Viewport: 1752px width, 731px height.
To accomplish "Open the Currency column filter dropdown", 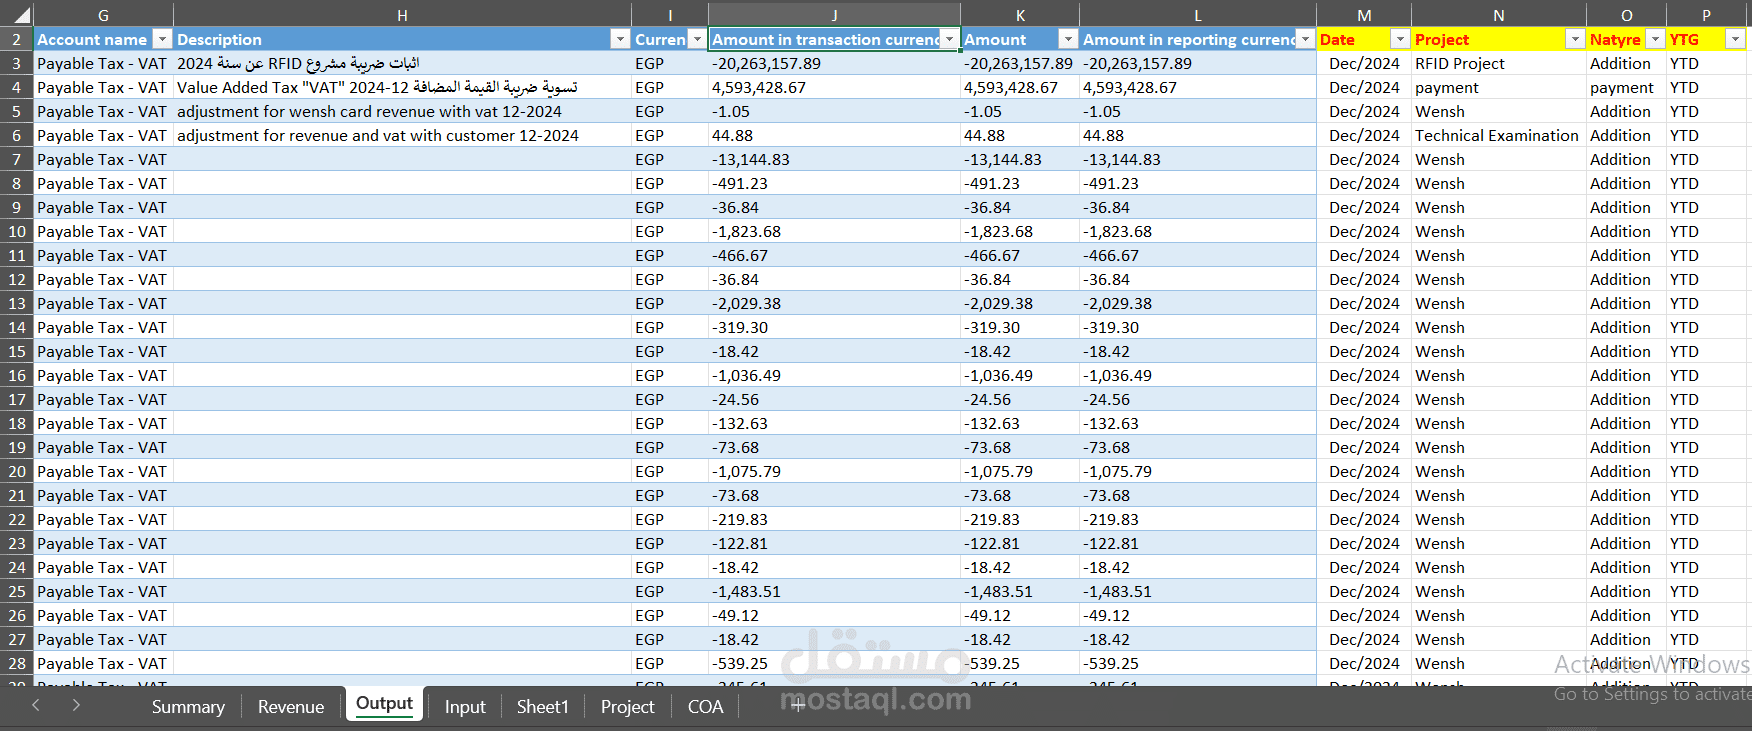I will click(697, 39).
